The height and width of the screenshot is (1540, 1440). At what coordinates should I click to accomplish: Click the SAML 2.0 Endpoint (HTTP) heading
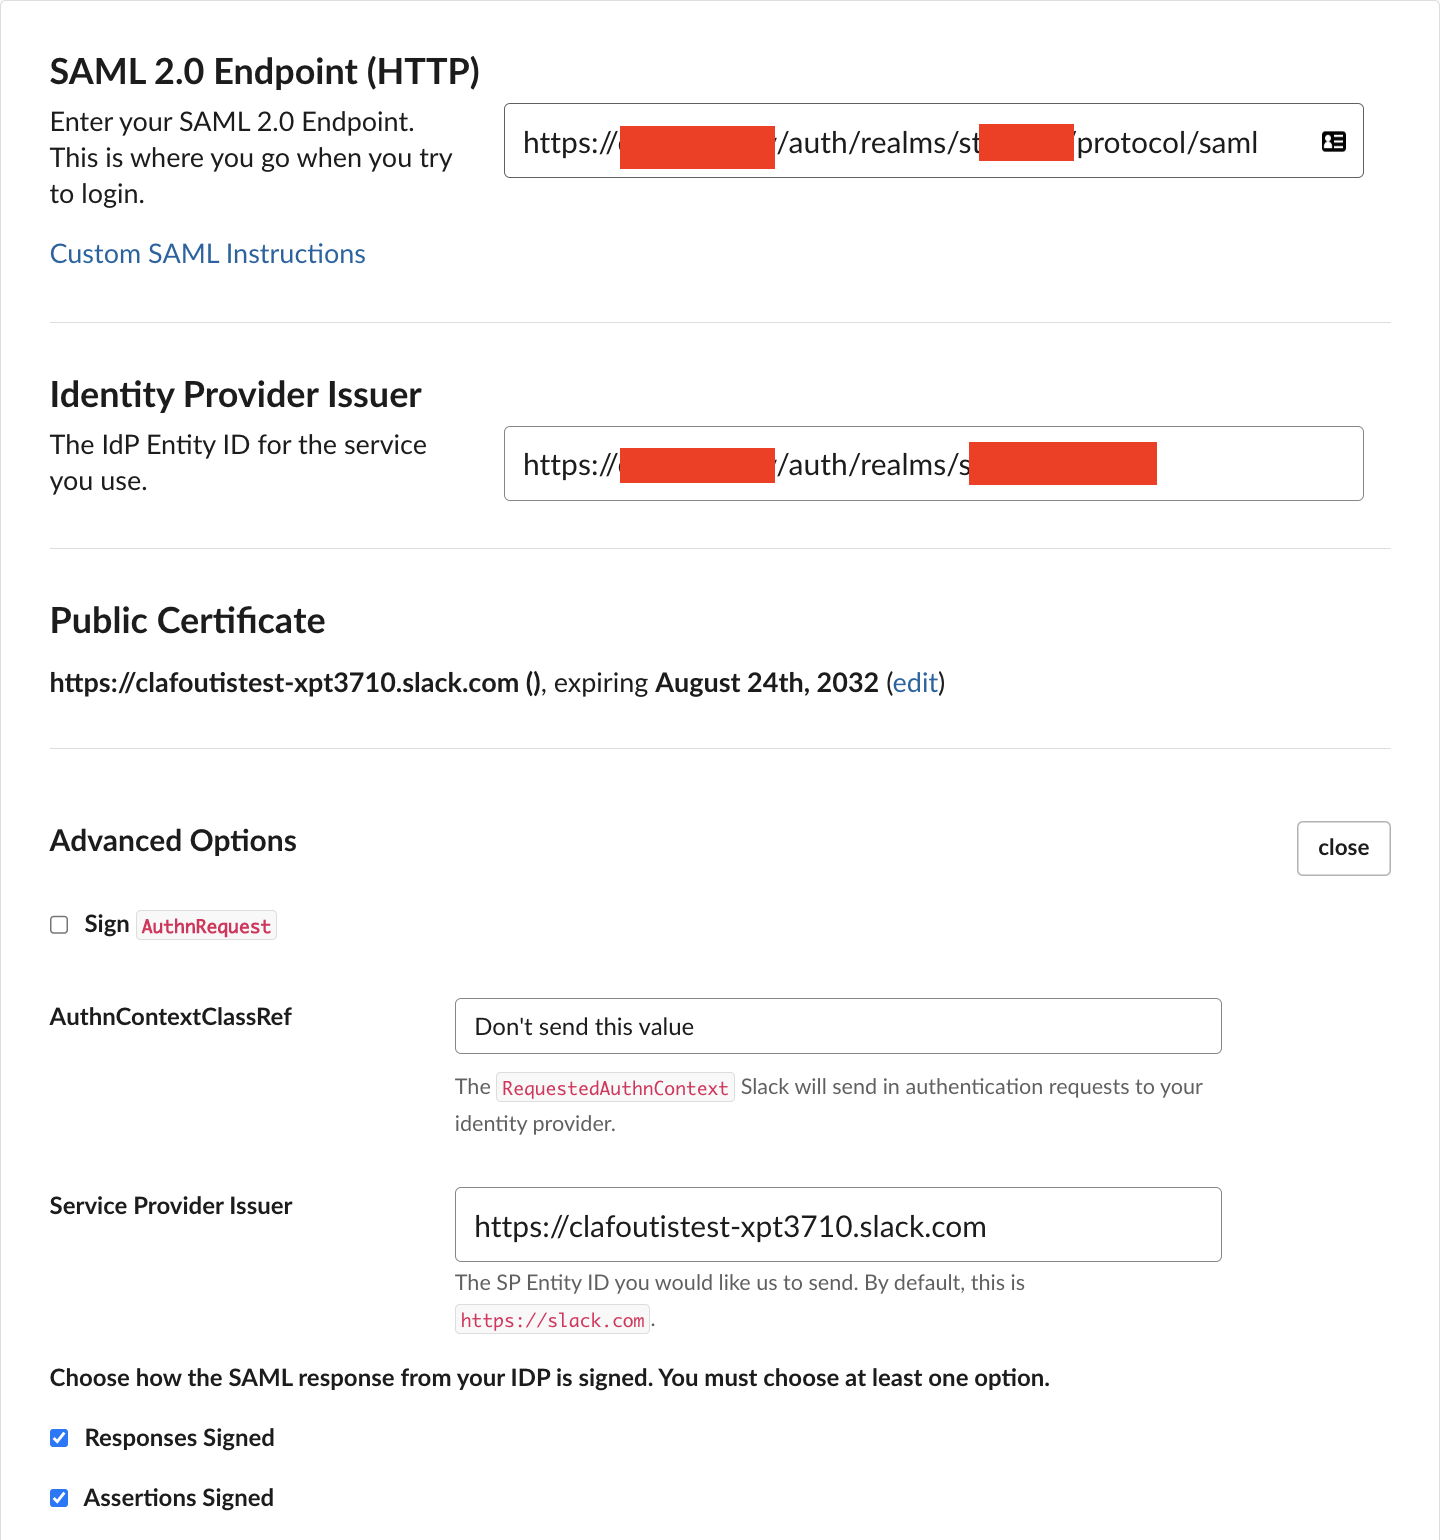coord(265,71)
